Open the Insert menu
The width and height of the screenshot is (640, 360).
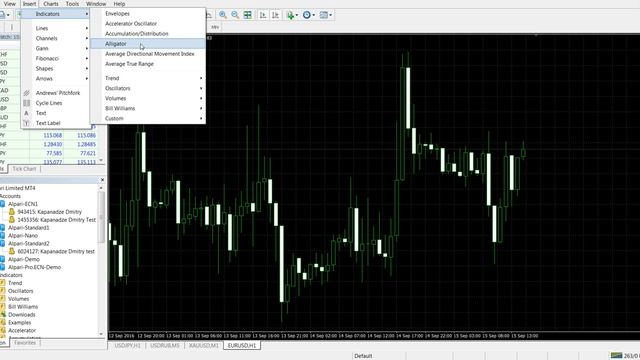coord(29,4)
